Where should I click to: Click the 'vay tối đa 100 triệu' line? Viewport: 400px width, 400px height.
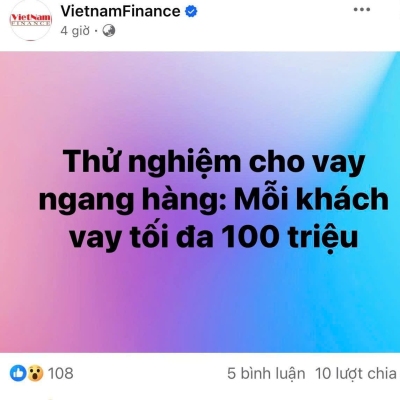point(213,236)
